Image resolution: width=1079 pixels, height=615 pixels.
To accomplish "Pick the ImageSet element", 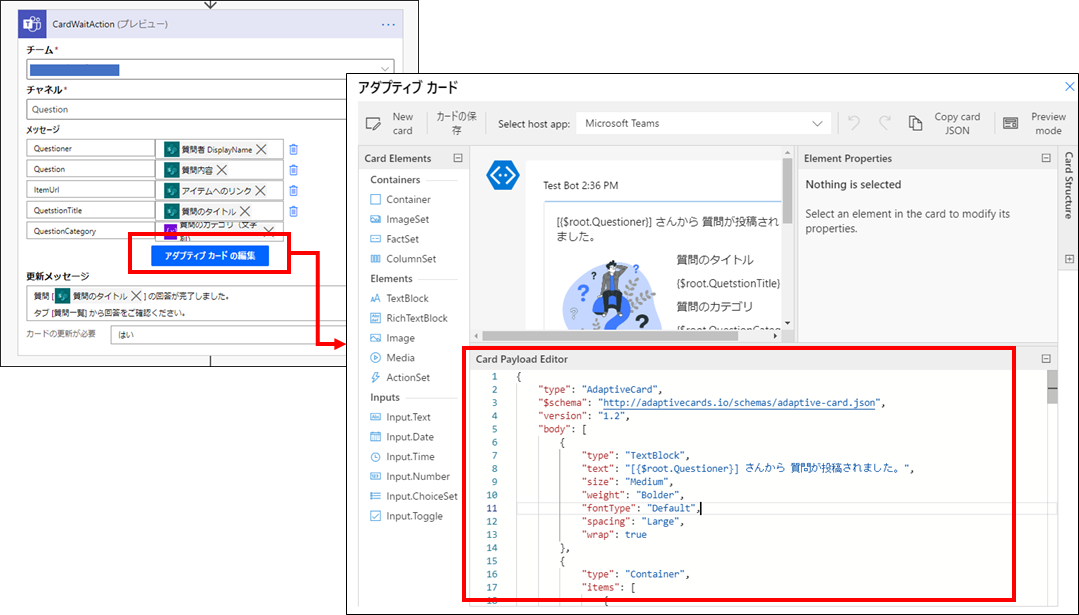I will [400, 219].
